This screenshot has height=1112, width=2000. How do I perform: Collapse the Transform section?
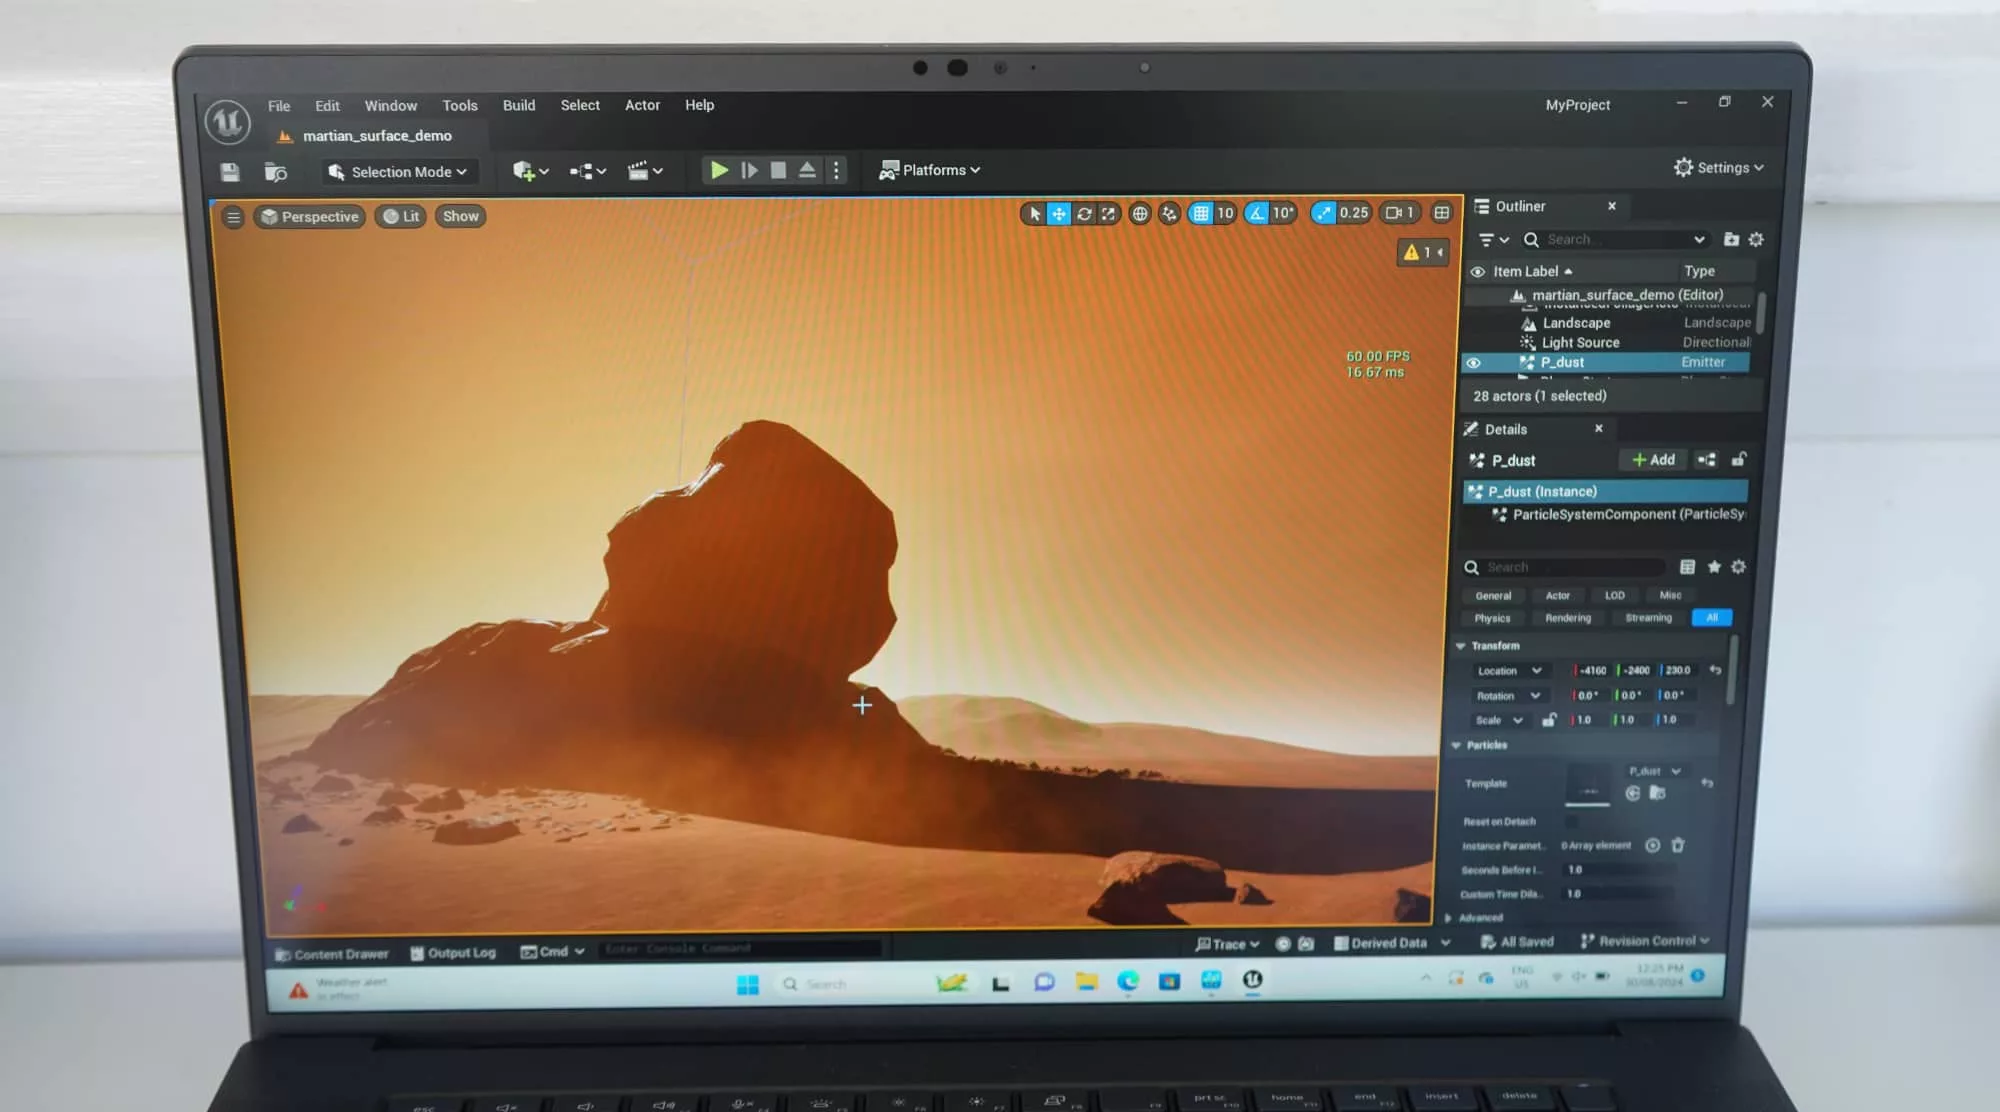pyautogui.click(x=1460, y=646)
